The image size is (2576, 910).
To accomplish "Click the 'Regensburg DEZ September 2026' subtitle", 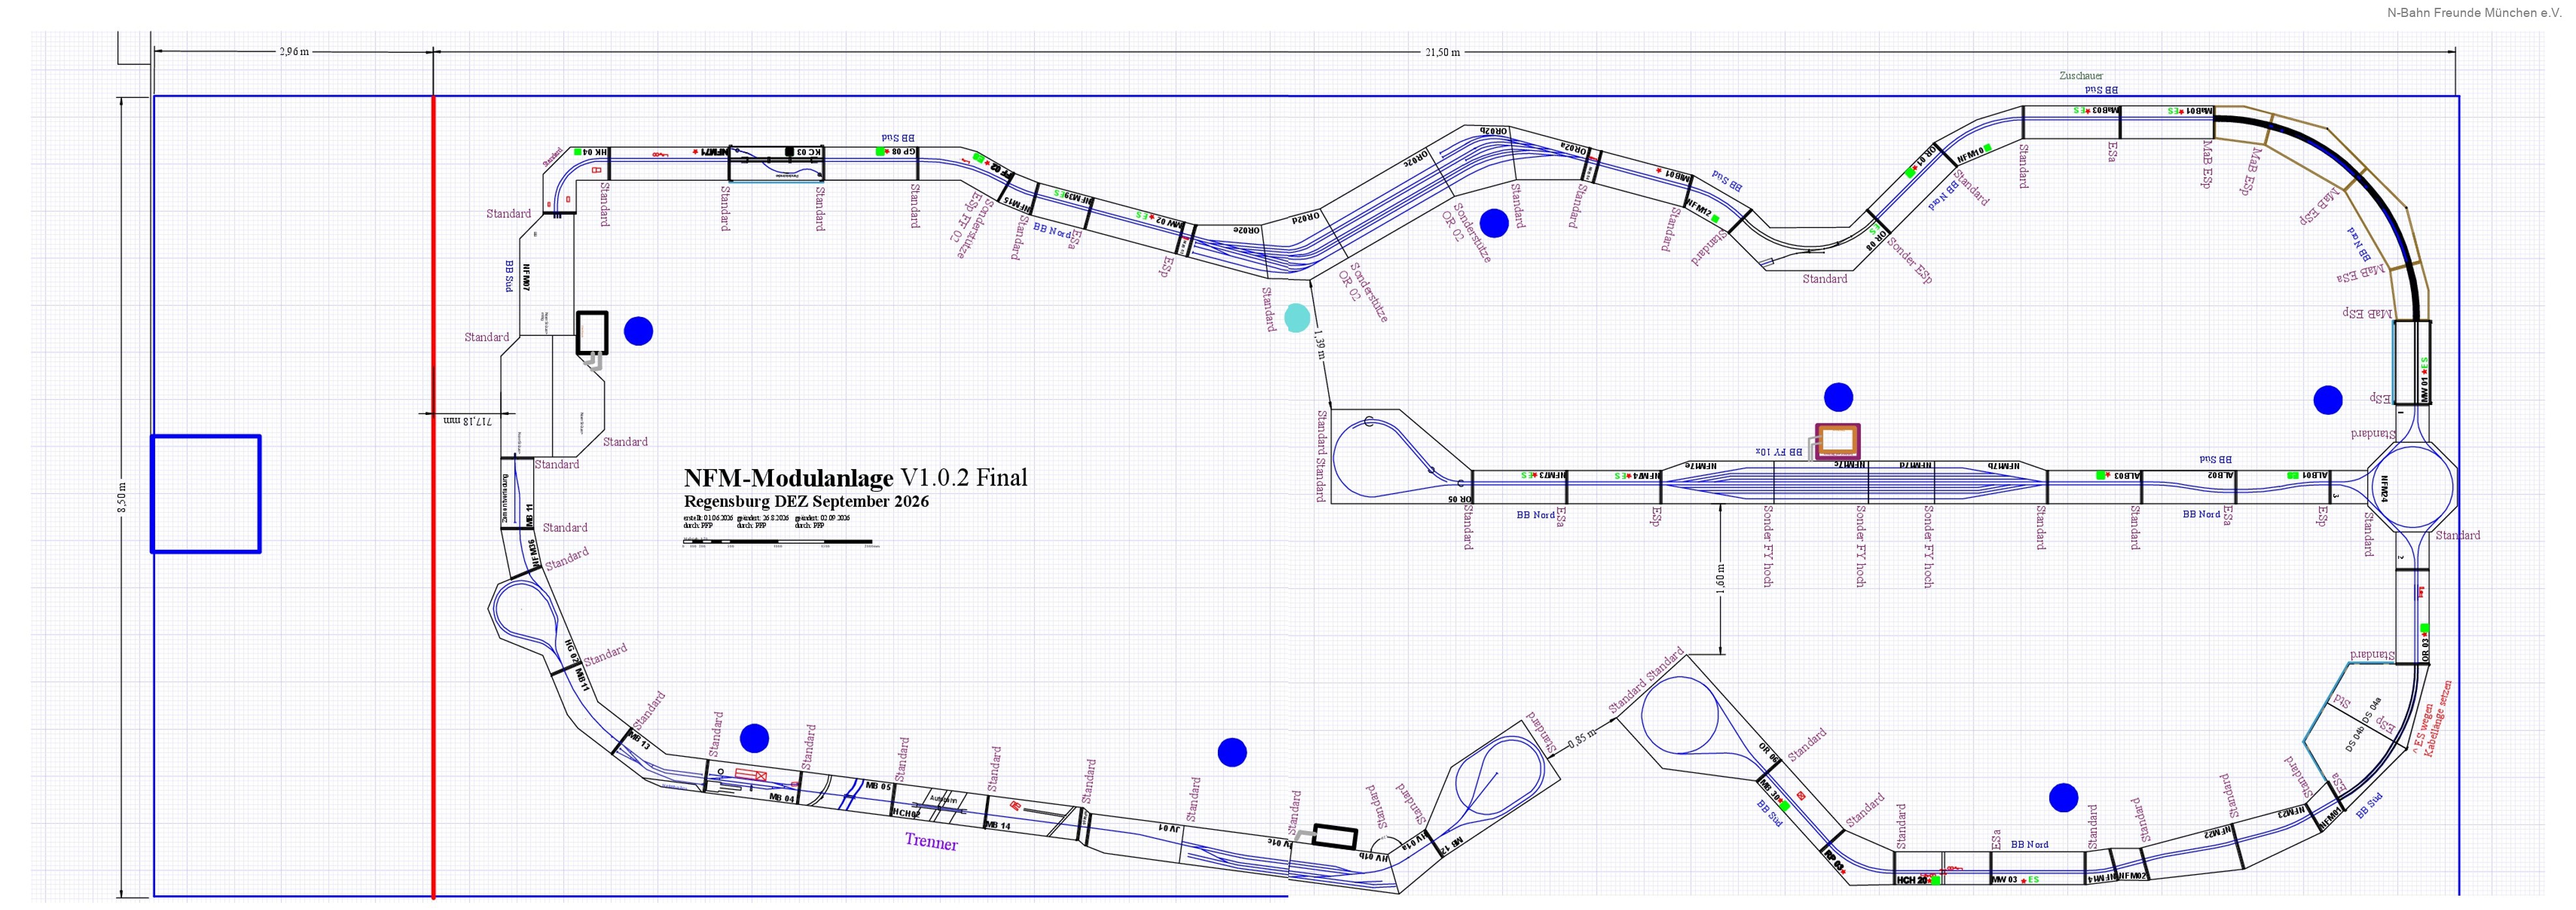I will pos(806,502).
